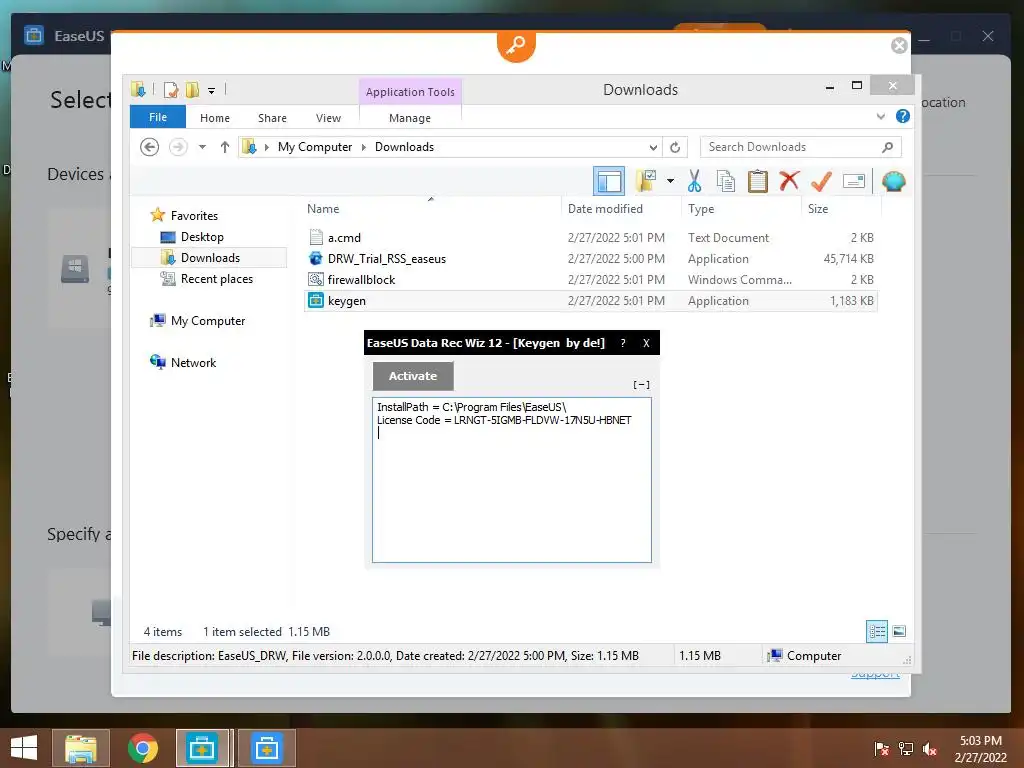Image resolution: width=1024 pixels, height=768 pixels.
Task: Expand breadcrumb arrow before My Computer
Action: (266, 147)
